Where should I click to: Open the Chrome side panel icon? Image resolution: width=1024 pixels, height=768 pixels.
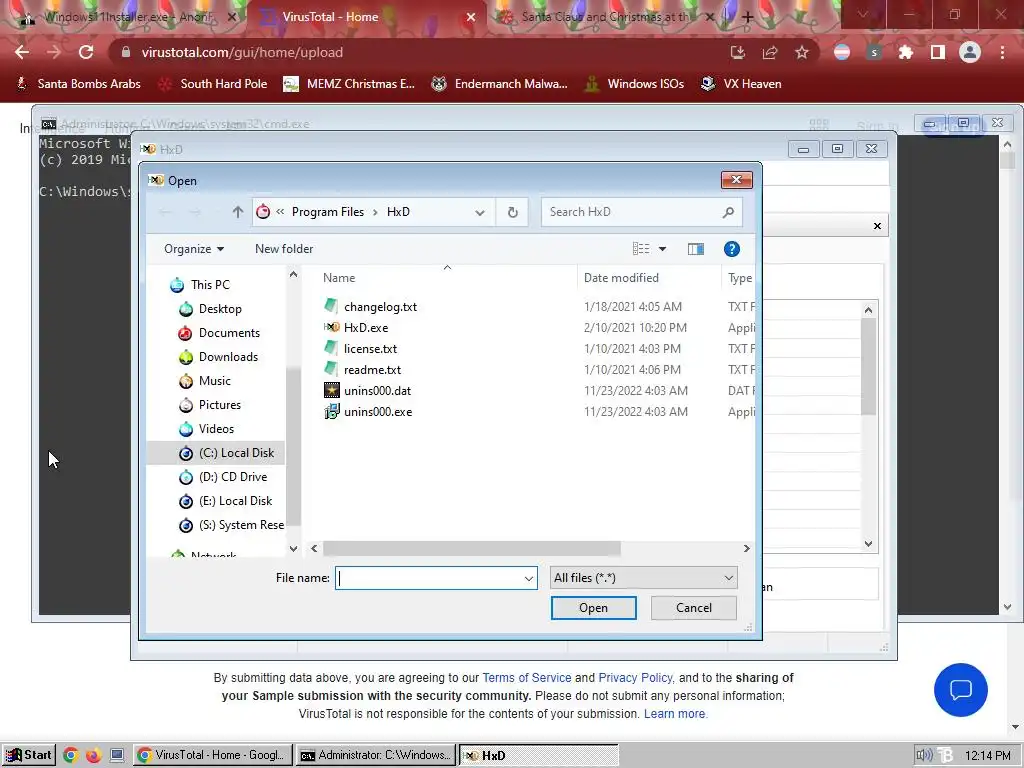938,52
